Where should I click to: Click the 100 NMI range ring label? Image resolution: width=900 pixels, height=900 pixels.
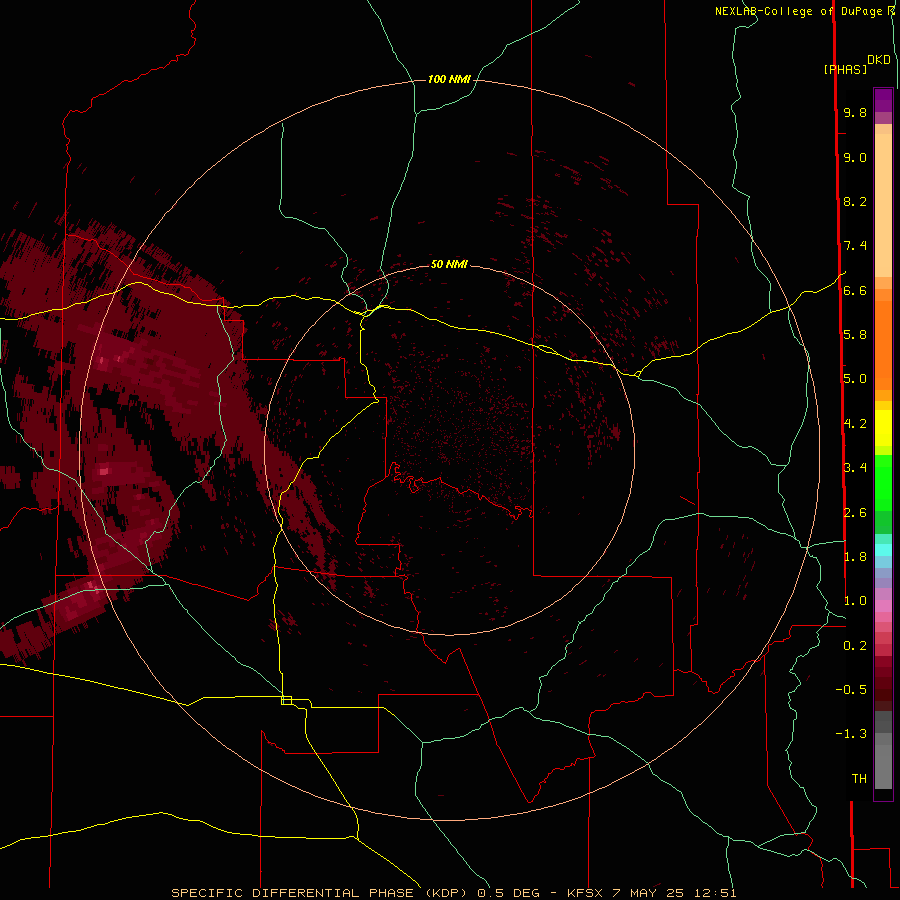click(x=449, y=79)
